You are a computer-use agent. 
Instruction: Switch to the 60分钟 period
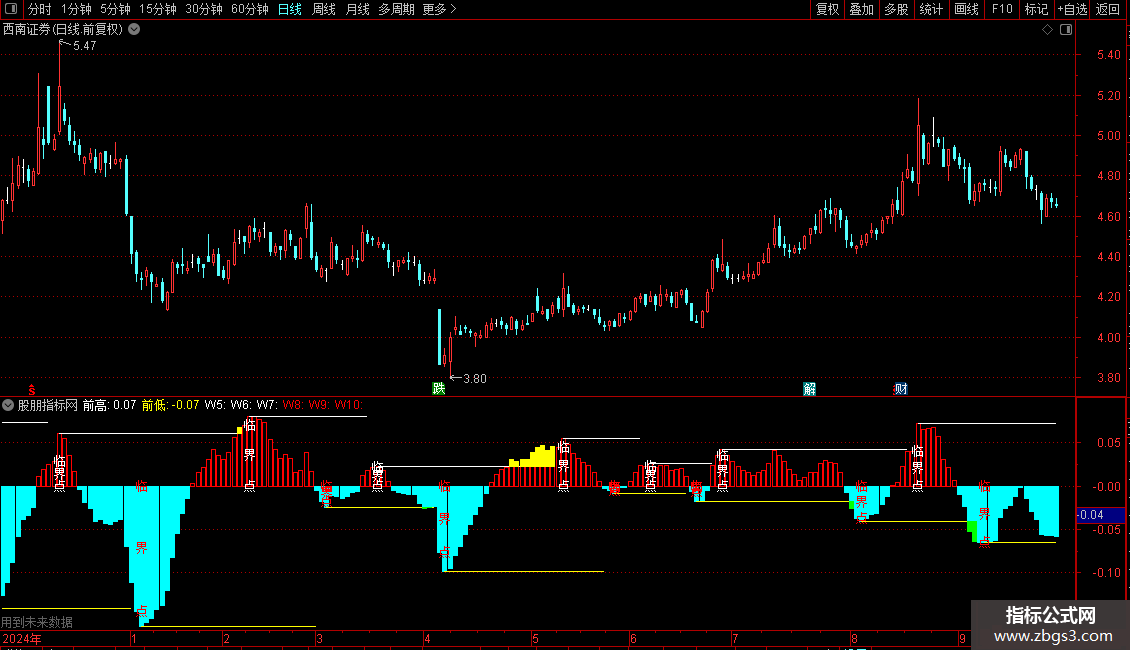point(250,9)
